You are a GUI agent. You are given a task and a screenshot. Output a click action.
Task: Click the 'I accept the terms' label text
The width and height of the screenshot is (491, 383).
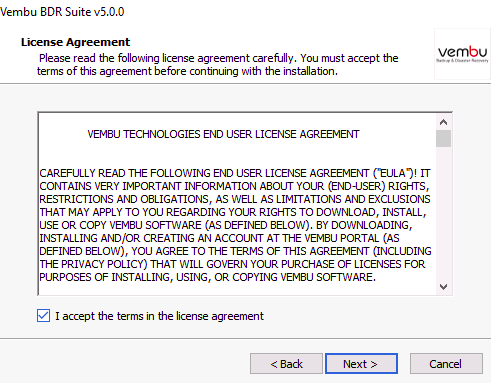coord(159,316)
